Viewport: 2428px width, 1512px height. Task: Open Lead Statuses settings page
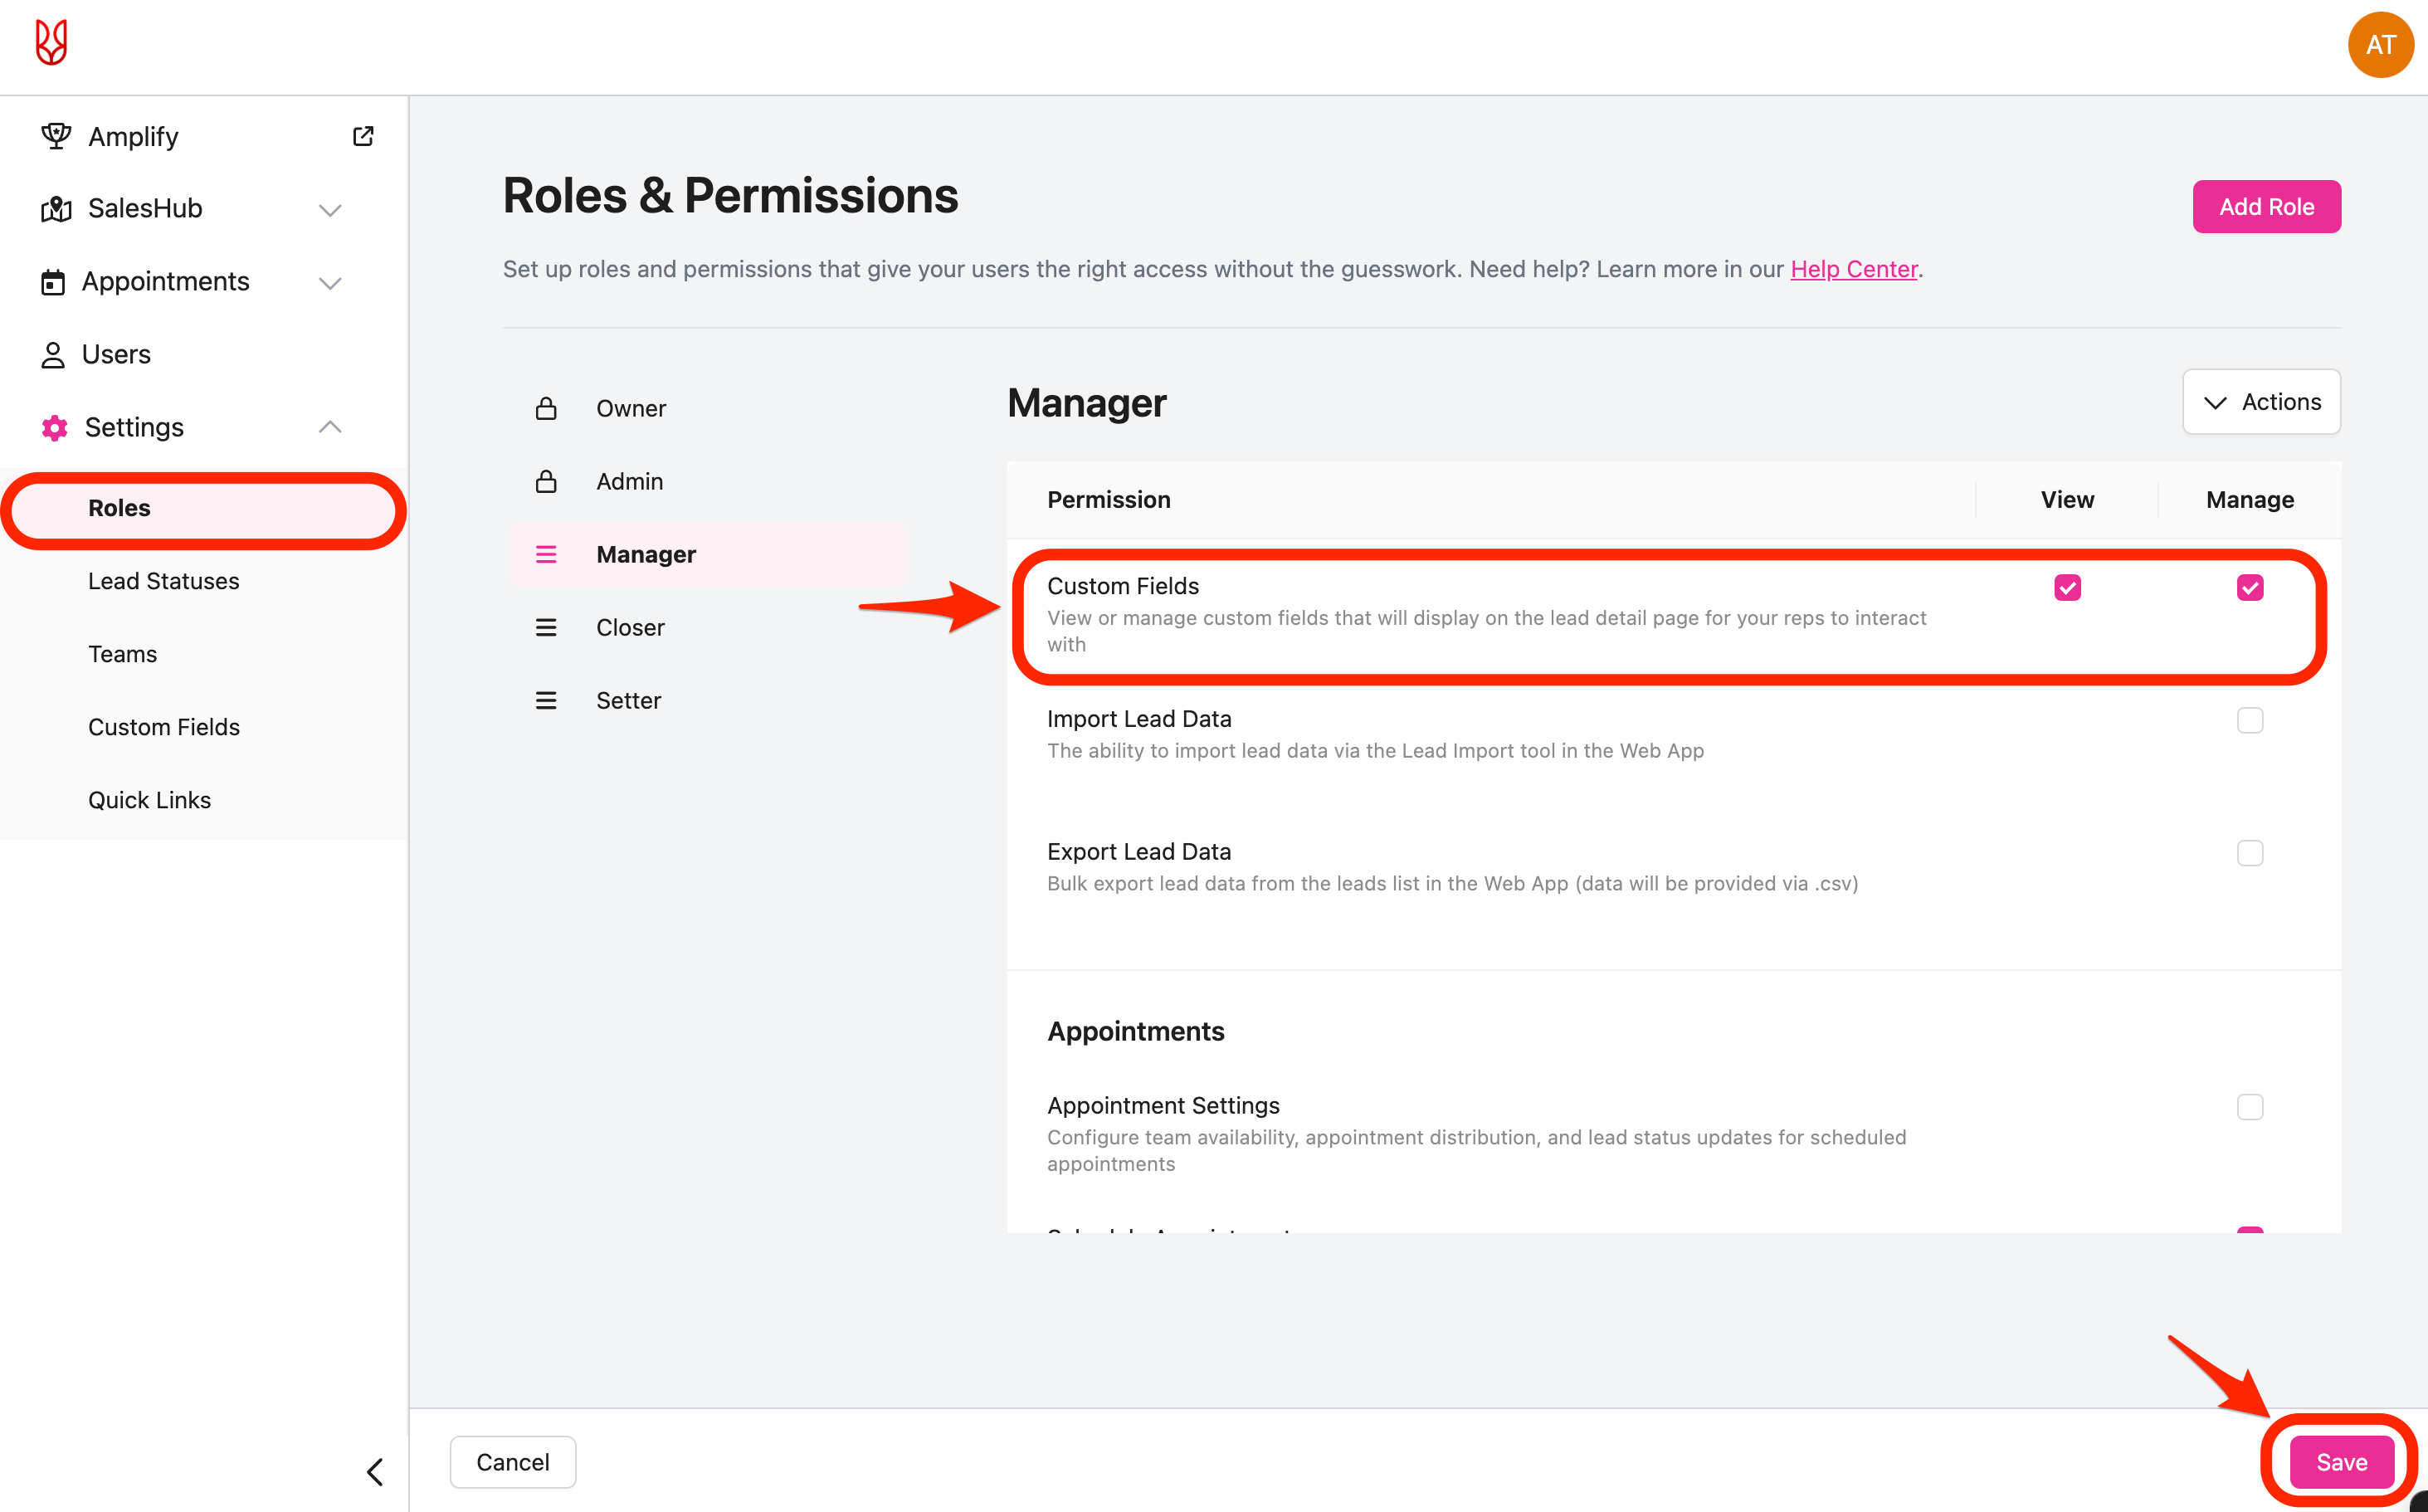coord(164,581)
